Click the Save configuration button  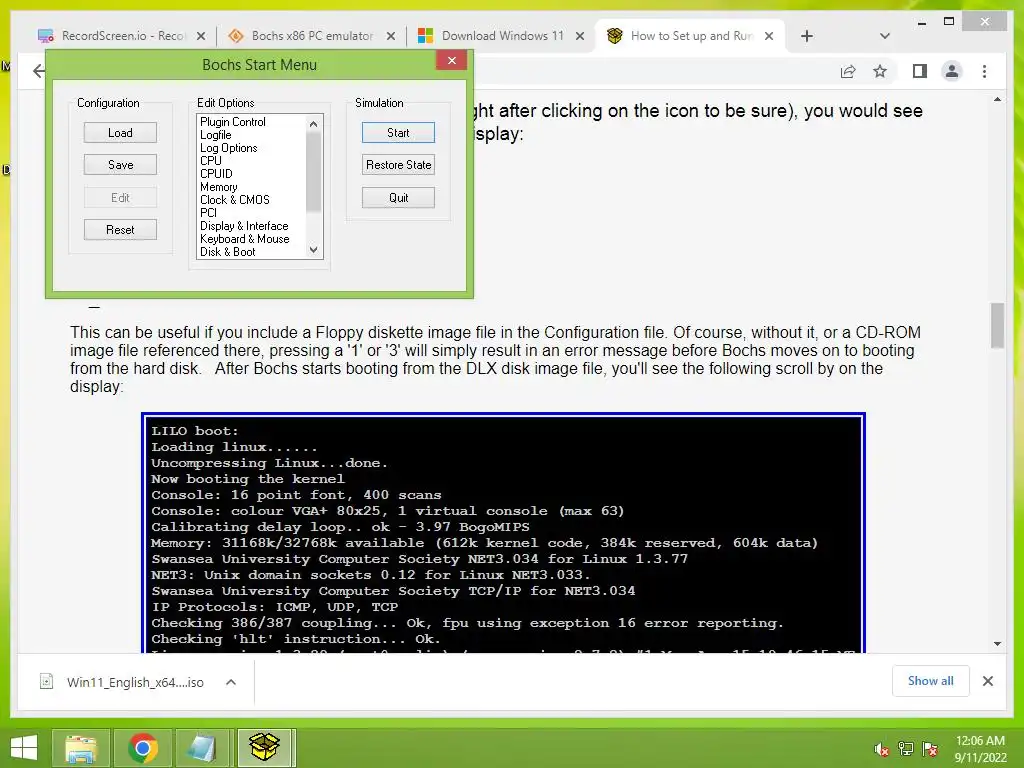120,165
